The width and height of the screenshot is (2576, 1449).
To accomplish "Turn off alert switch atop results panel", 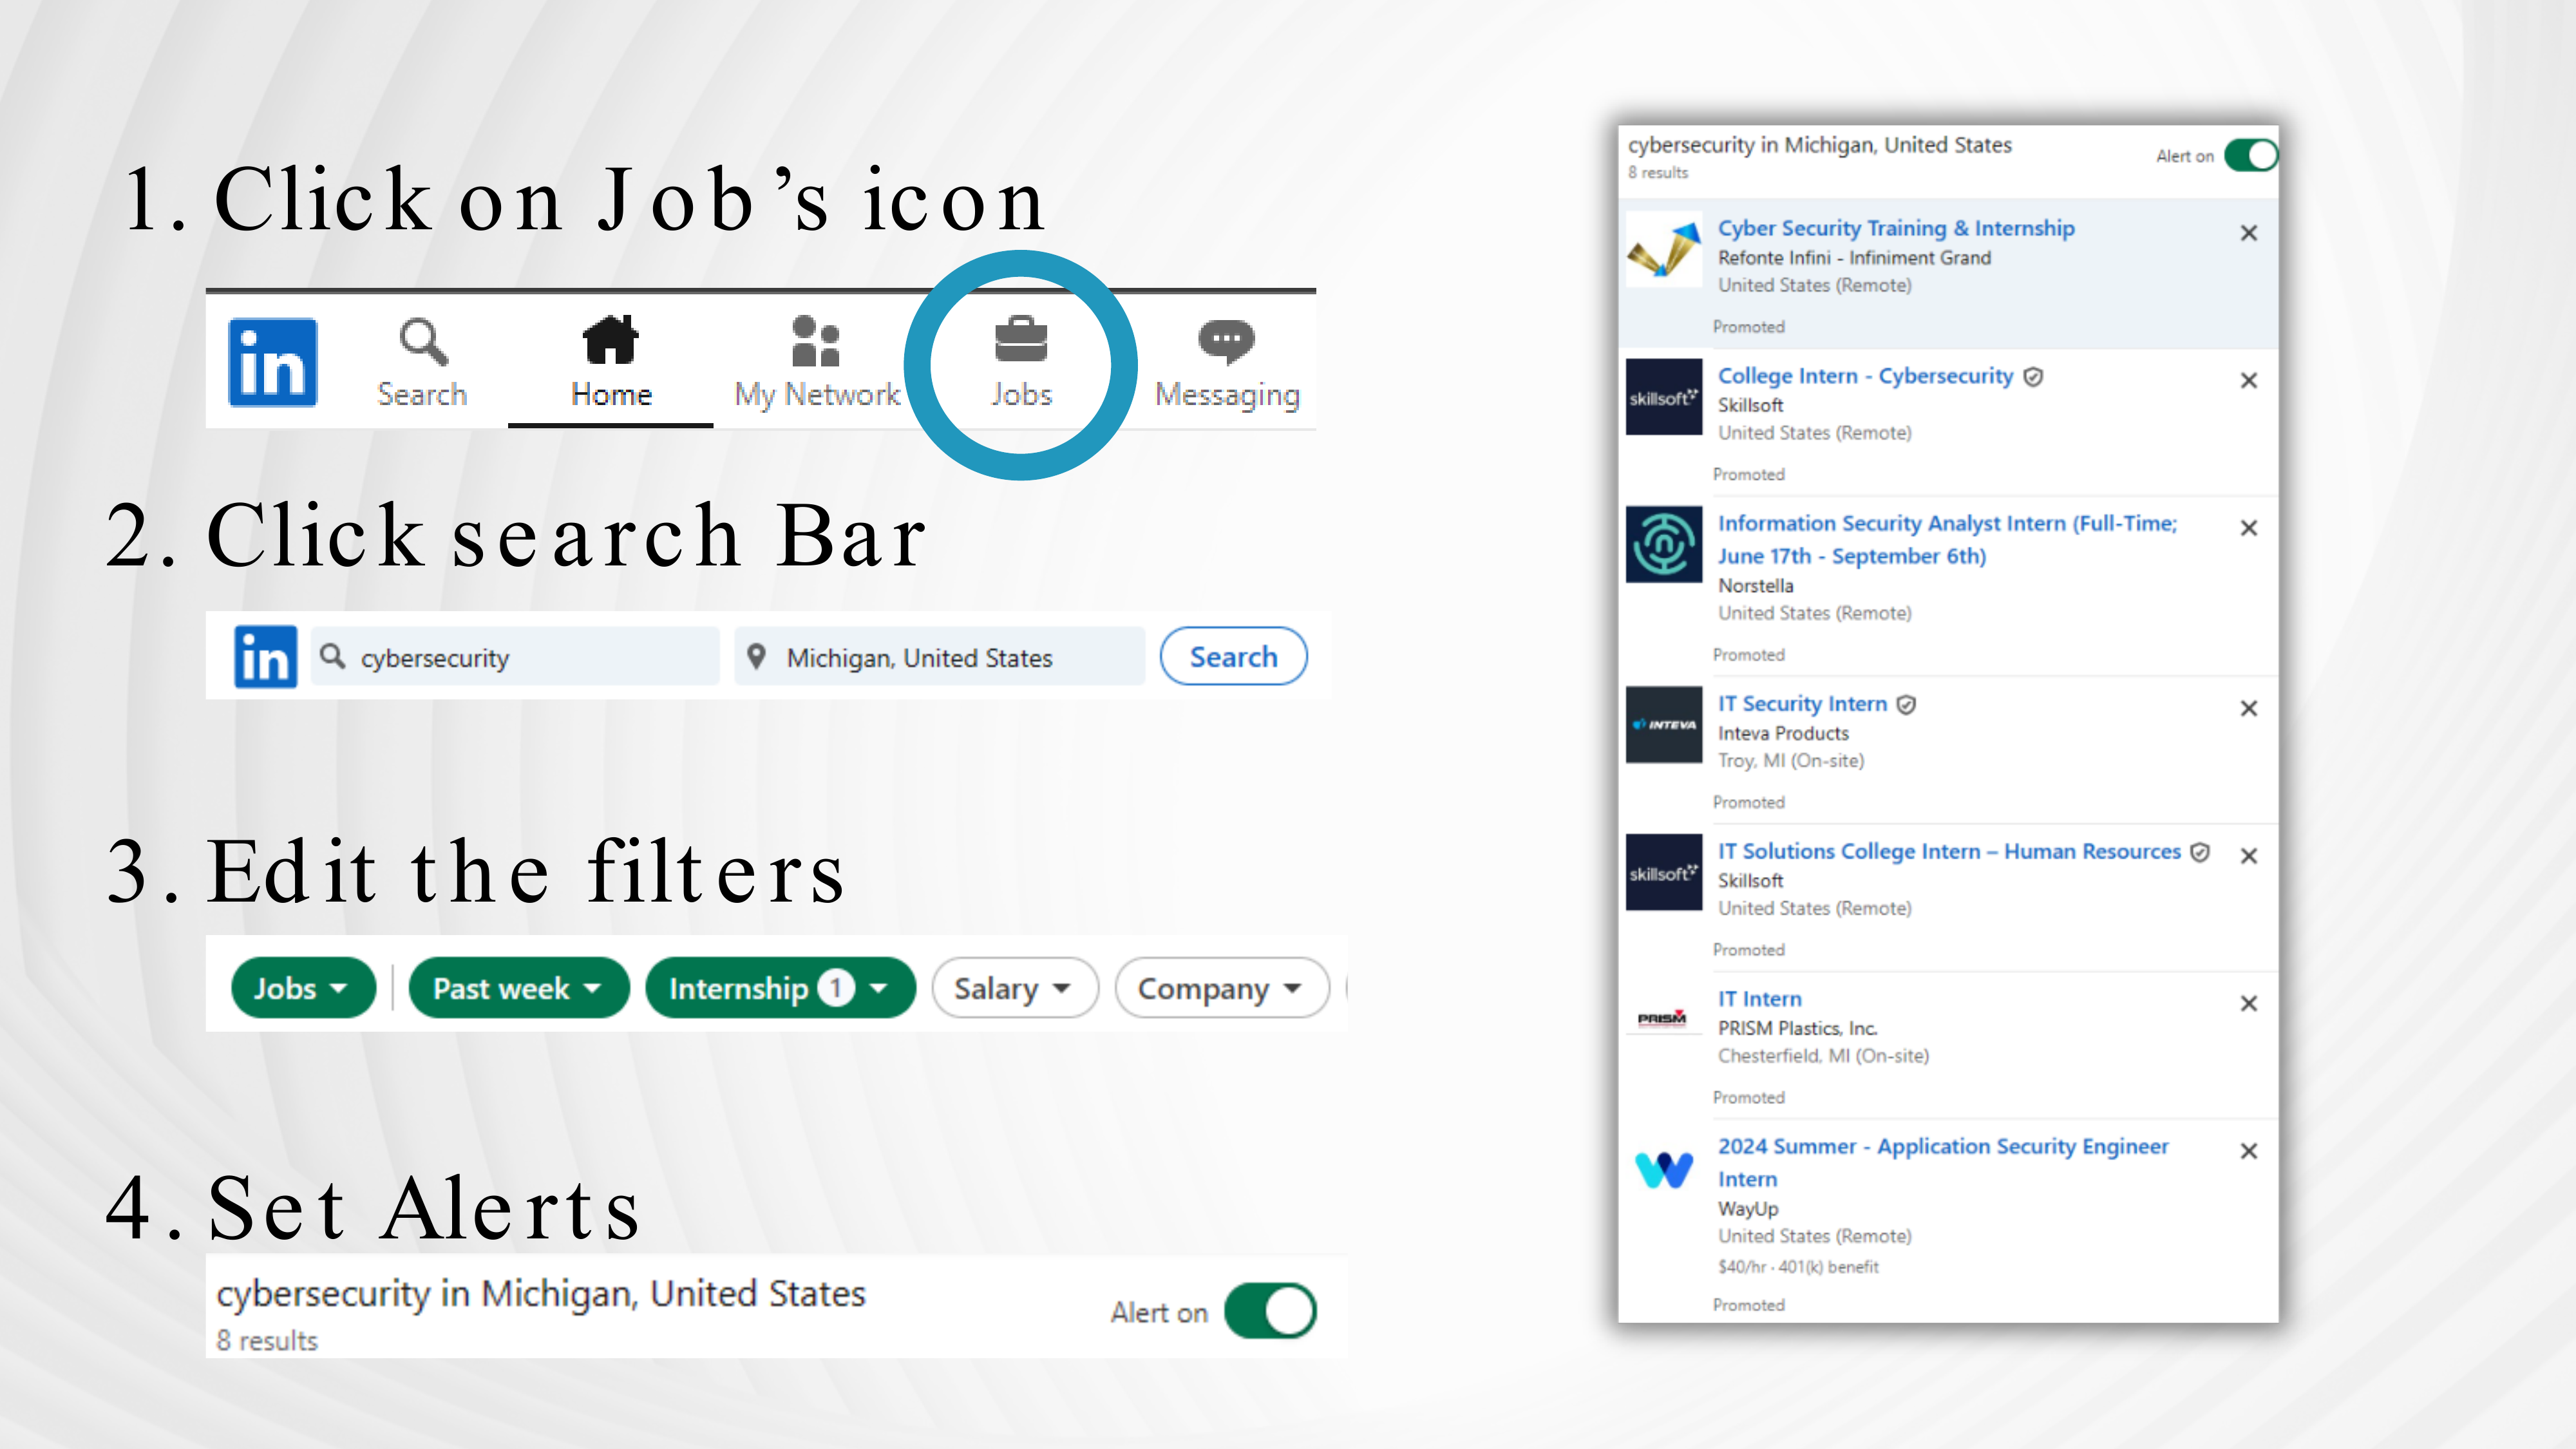I will click(x=2250, y=156).
